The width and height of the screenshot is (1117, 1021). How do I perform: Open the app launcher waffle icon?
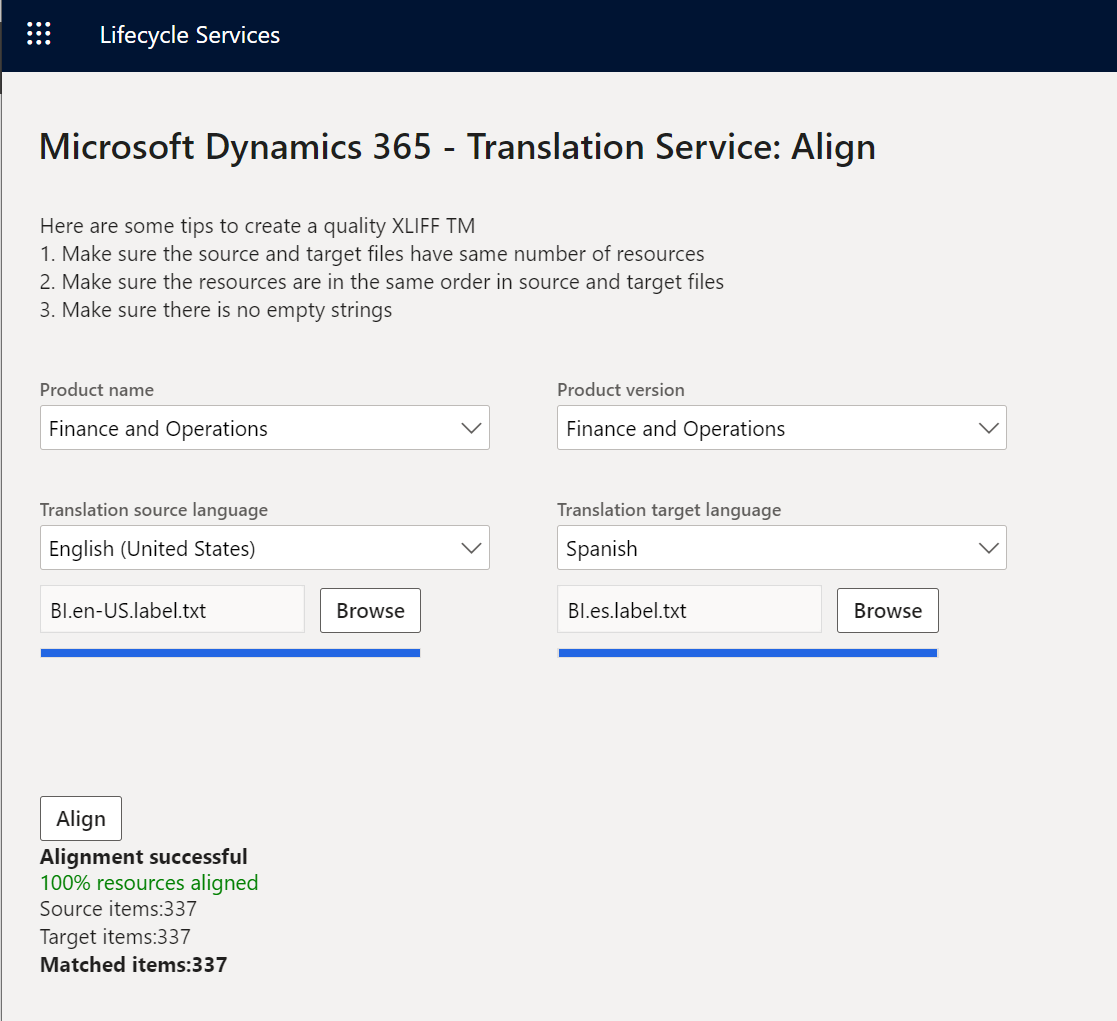pos(38,33)
